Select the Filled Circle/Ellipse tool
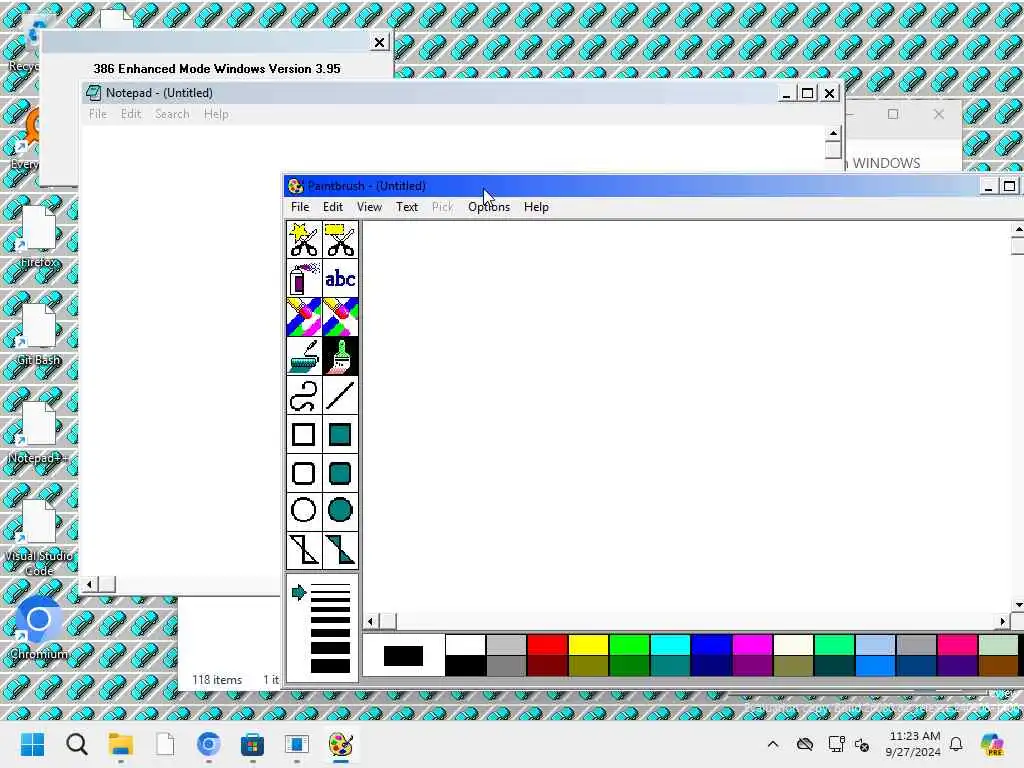This screenshot has height=768, width=1024. coord(340,511)
